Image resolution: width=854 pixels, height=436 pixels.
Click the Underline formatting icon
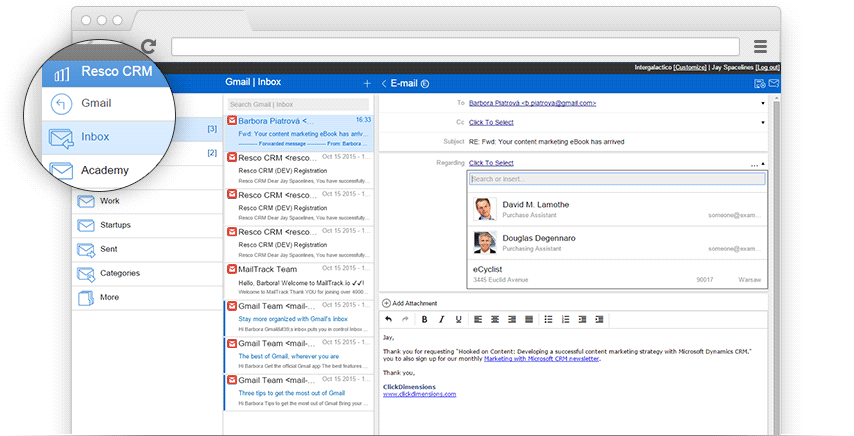[x=458, y=319]
